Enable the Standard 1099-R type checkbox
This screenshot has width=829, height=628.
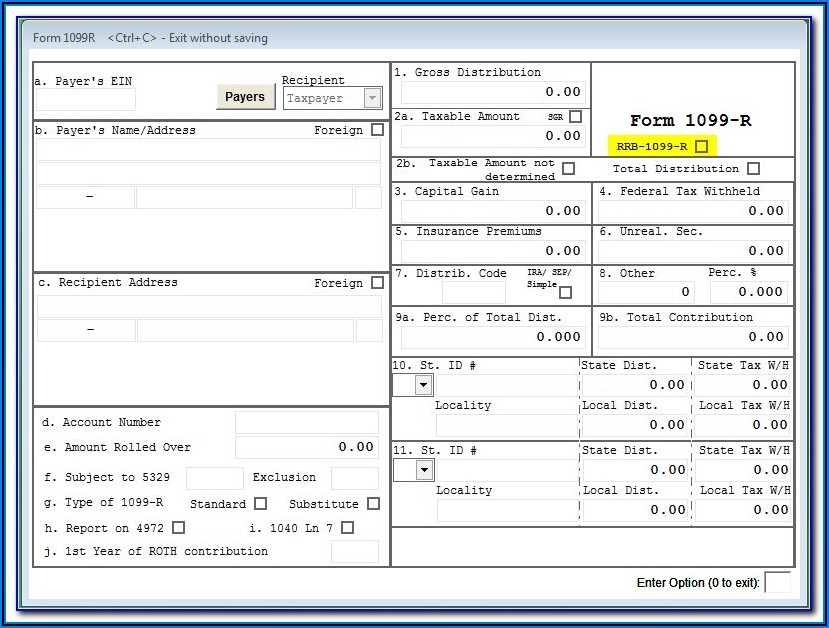coord(260,504)
